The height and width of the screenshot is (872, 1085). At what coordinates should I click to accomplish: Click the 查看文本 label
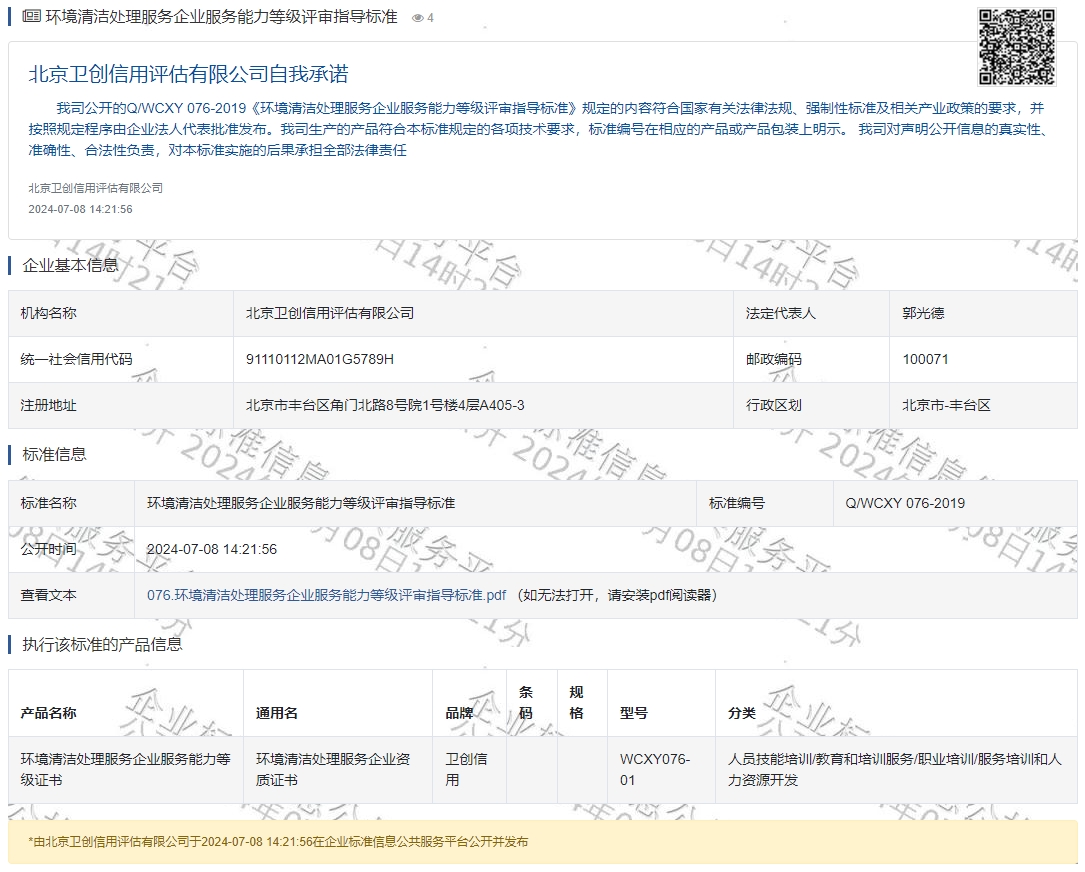coord(48,595)
